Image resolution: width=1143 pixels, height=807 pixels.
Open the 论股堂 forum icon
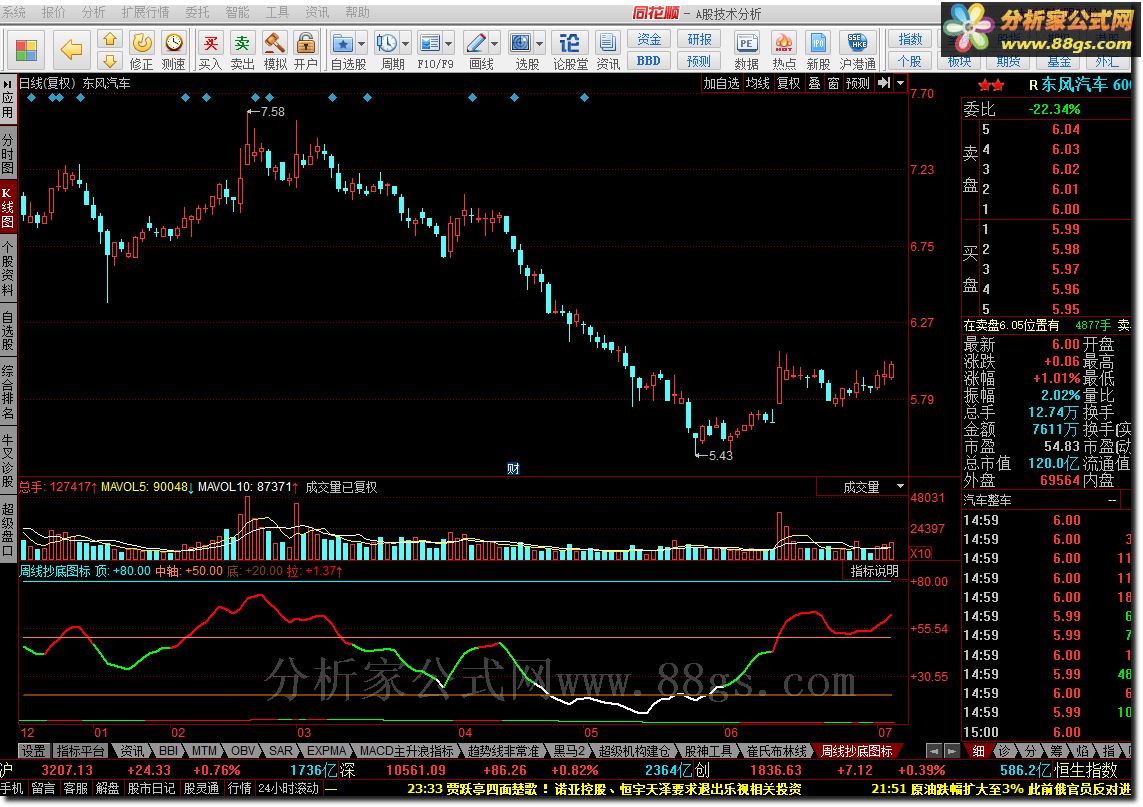click(x=570, y=50)
